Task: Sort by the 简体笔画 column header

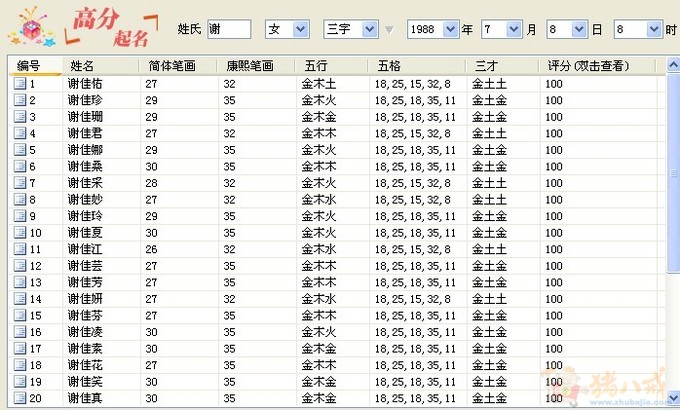Action: tap(178, 66)
